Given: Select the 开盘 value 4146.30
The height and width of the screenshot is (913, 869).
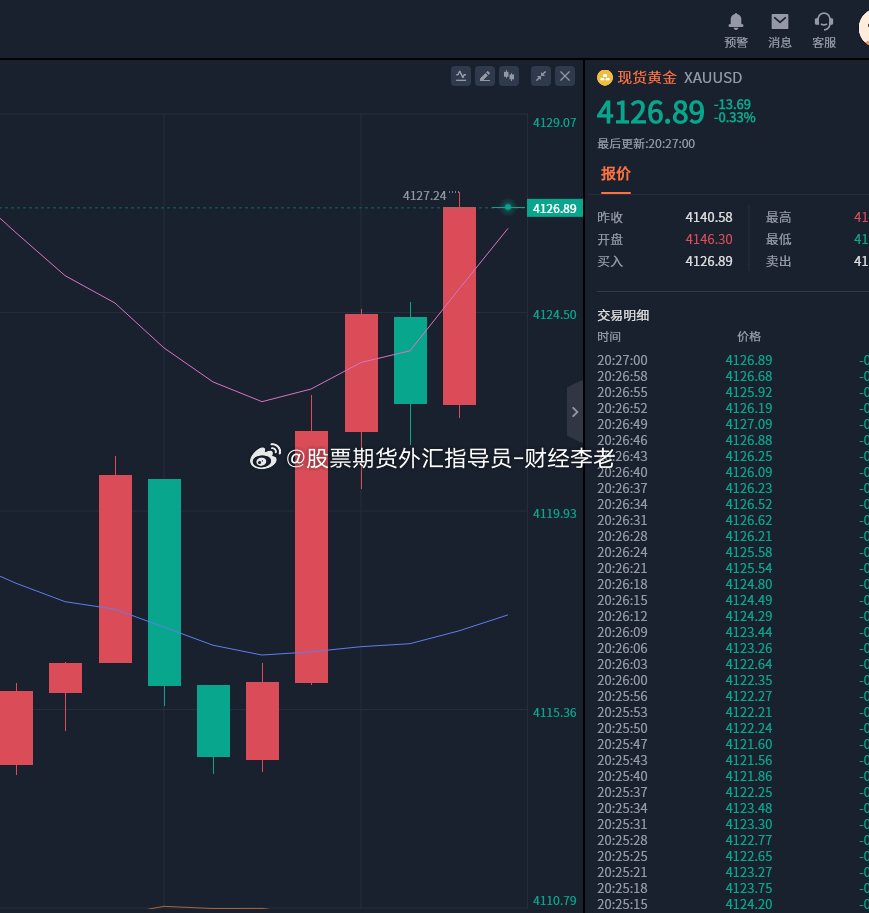Looking at the screenshot, I should [x=709, y=239].
